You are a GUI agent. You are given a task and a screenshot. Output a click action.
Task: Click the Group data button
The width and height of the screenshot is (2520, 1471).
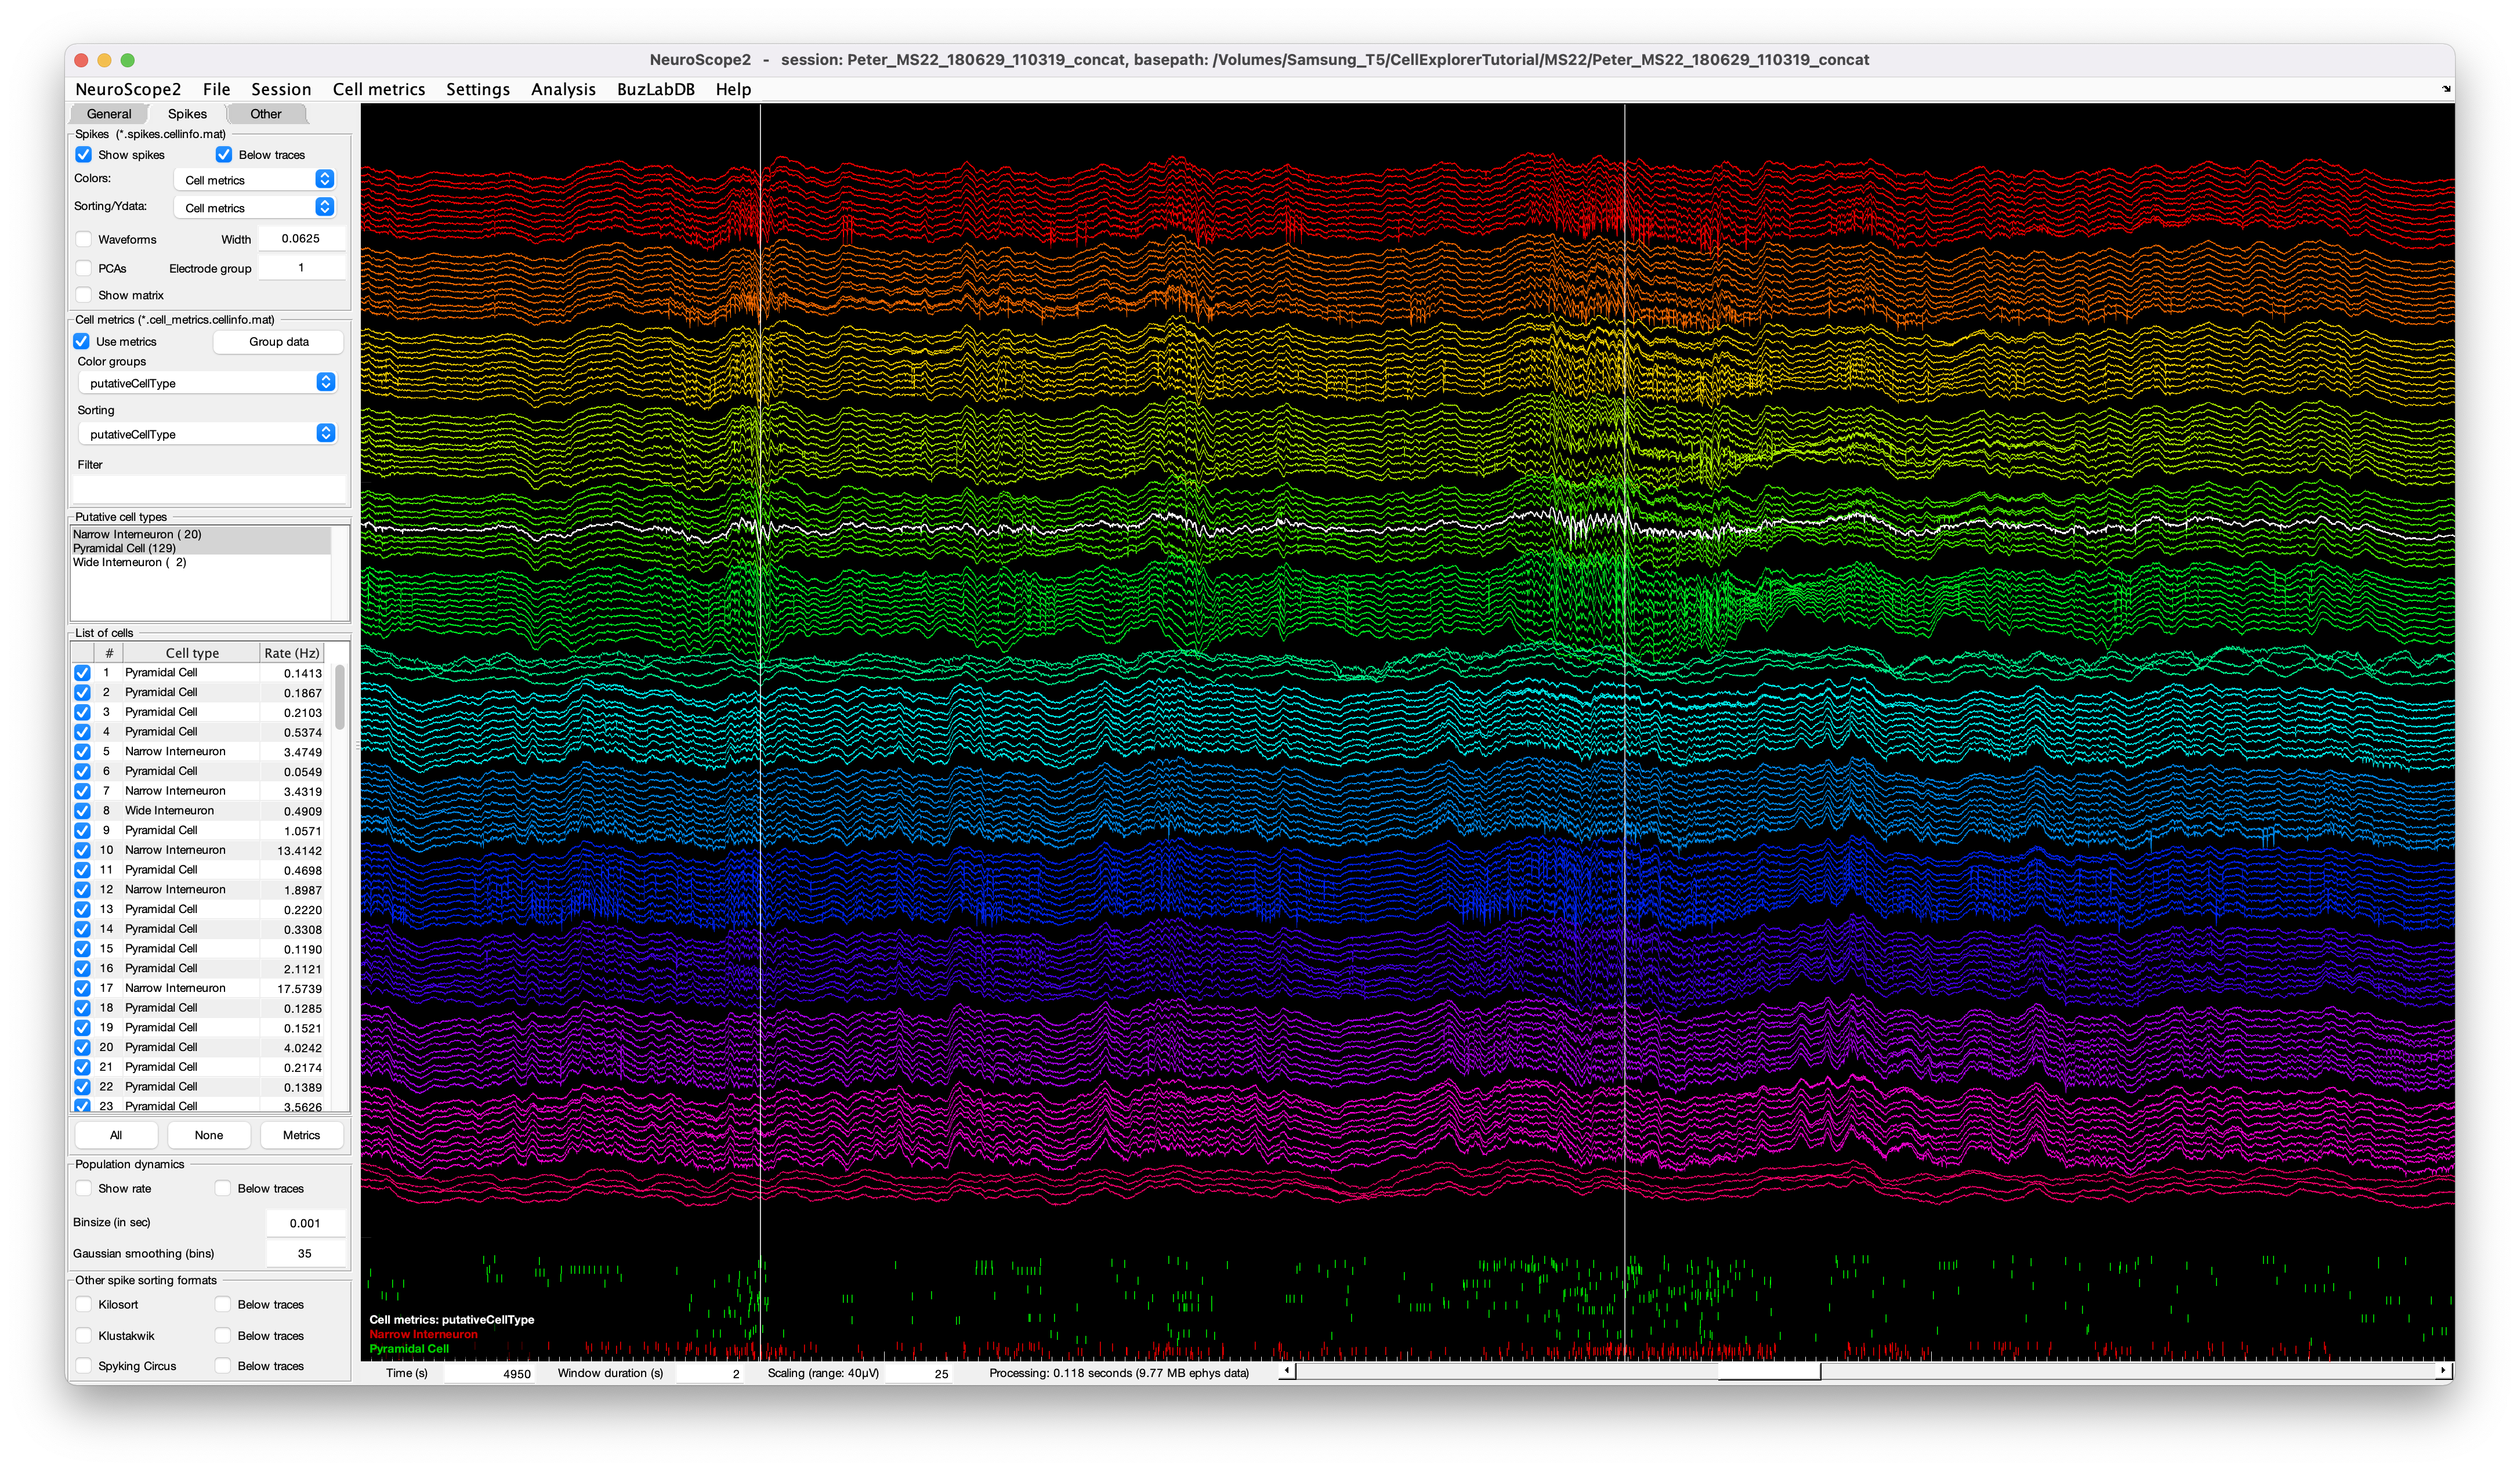tap(278, 342)
